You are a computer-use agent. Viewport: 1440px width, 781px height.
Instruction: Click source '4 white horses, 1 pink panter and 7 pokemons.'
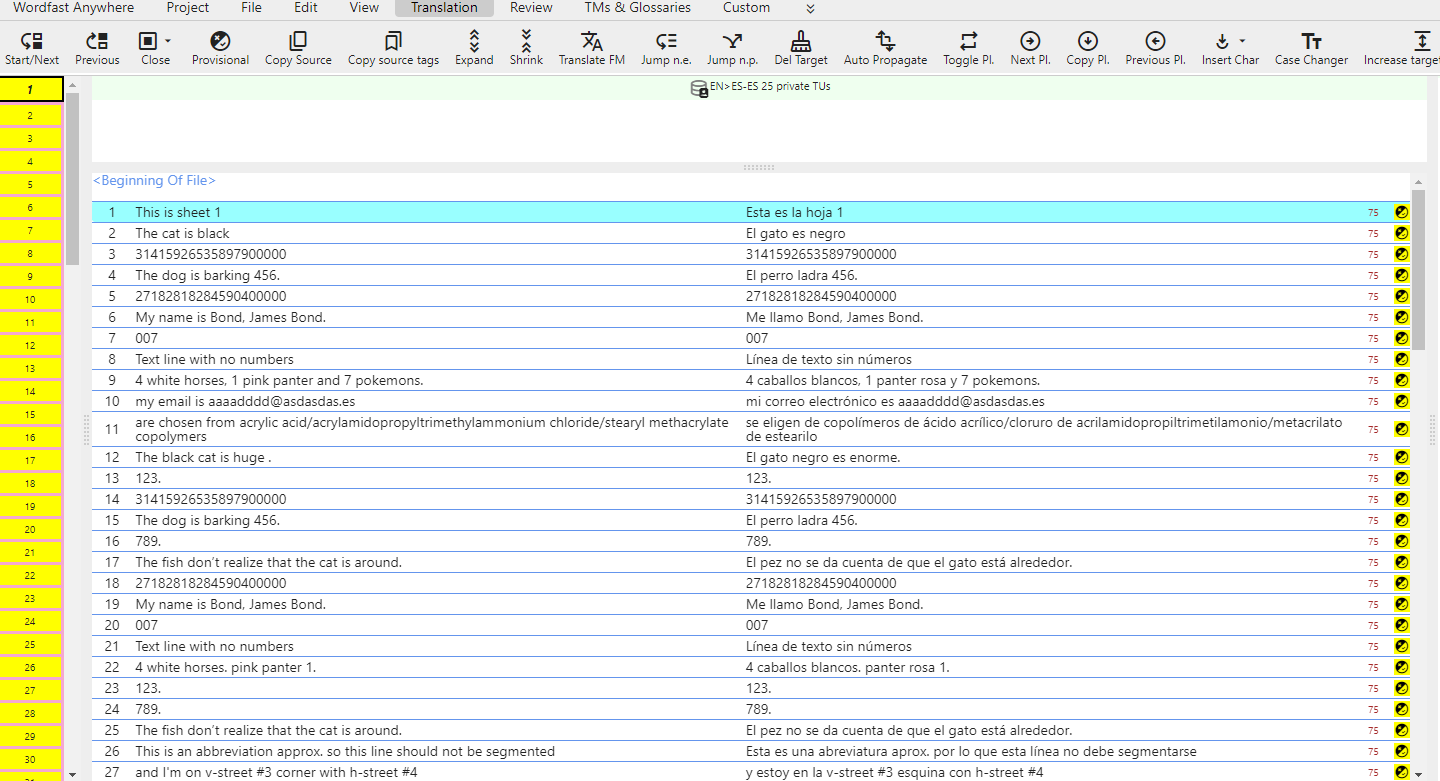[279, 380]
